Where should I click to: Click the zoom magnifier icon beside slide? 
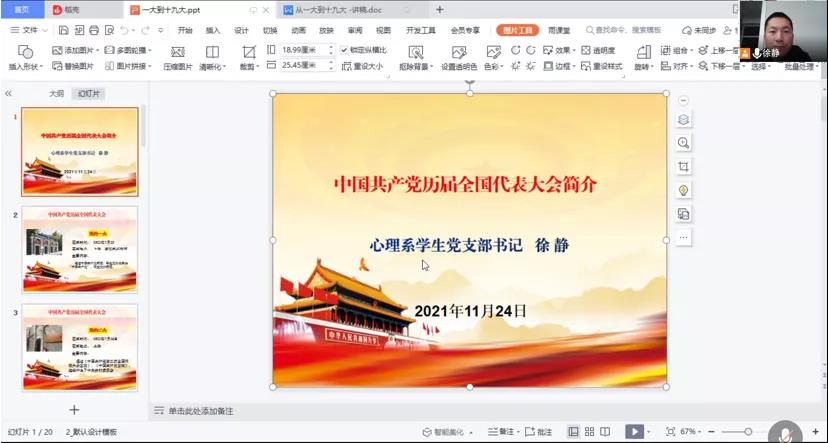tap(683, 143)
